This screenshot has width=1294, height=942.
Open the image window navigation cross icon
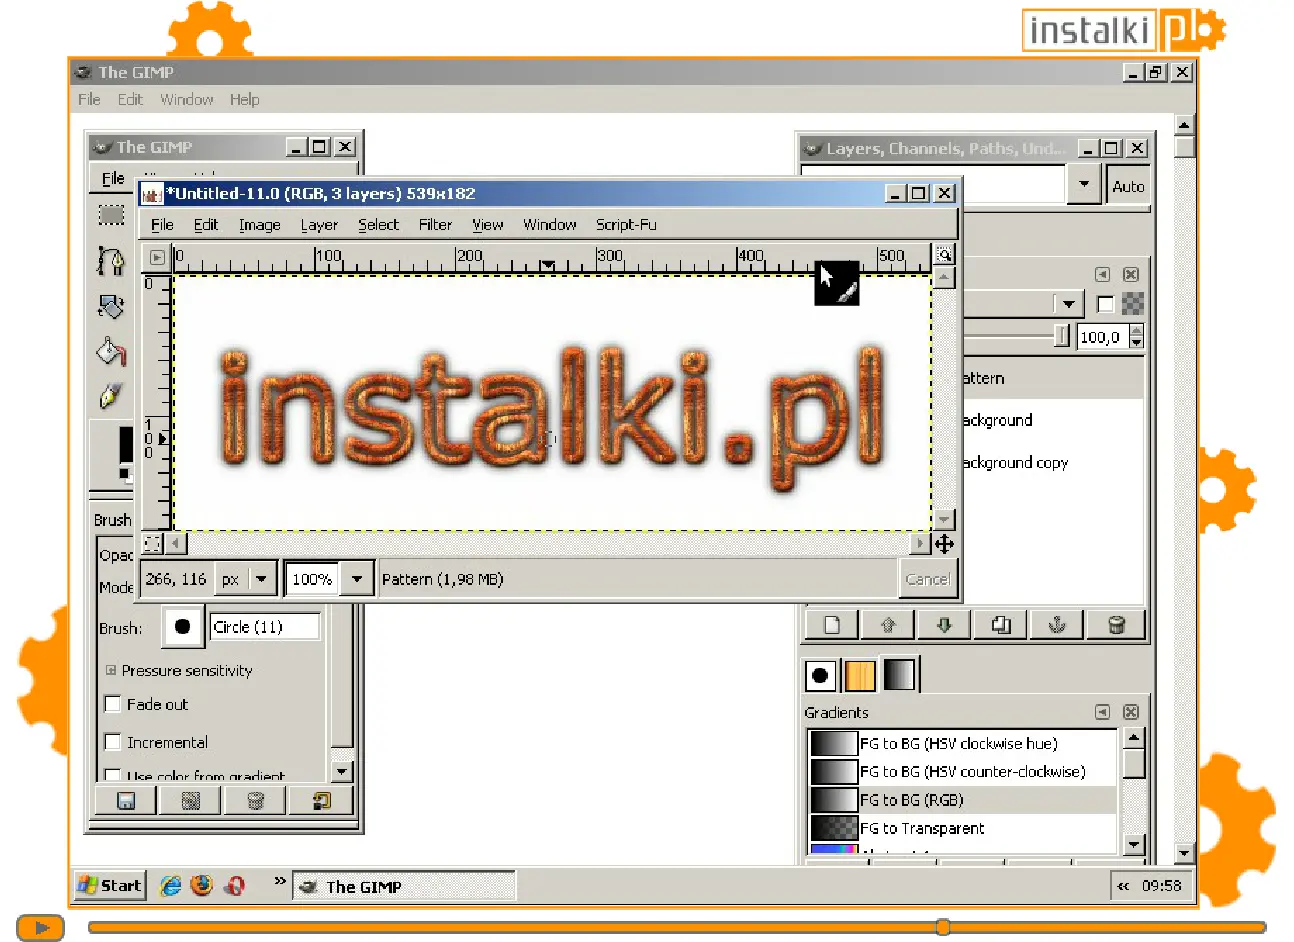944,544
